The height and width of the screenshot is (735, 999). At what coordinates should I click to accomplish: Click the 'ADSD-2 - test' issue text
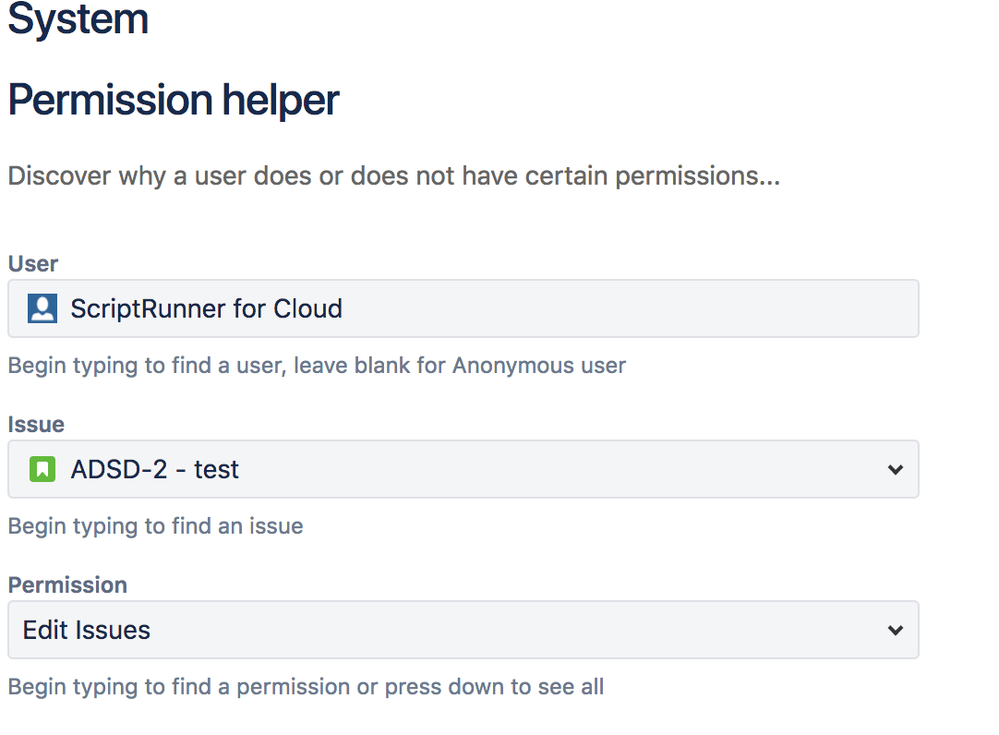(155, 469)
